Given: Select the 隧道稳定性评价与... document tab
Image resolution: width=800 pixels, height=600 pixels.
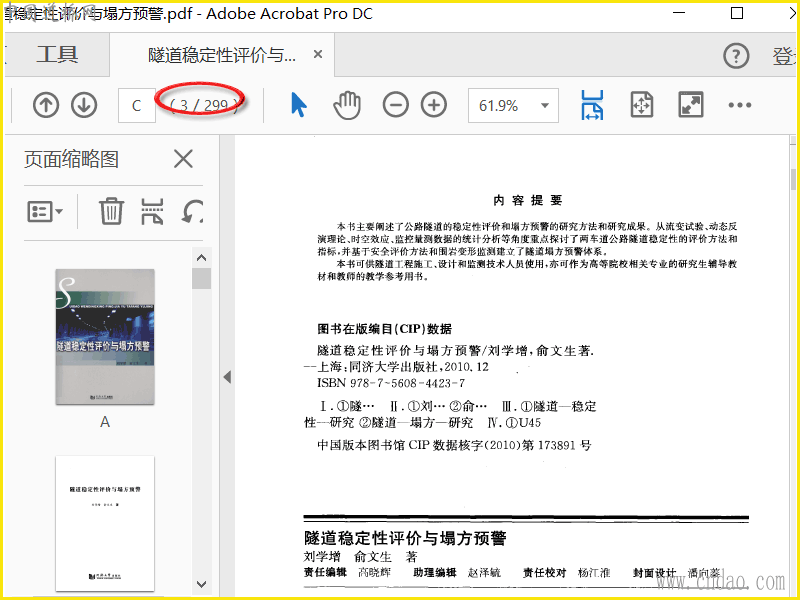Looking at the screenshot, I should pyautogui.click(x=222, y=55).
